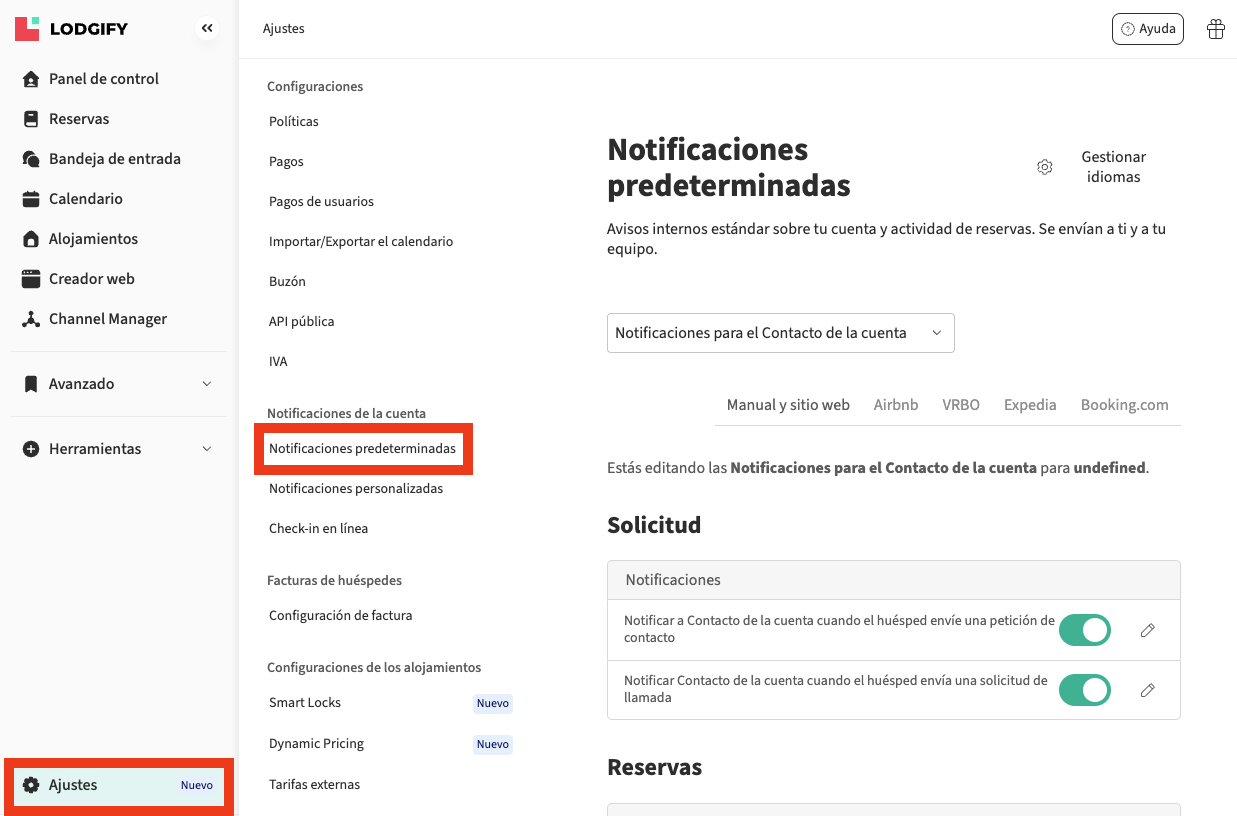
Task: Open Reservas via its sidebar icon
Action: [31, 119]
